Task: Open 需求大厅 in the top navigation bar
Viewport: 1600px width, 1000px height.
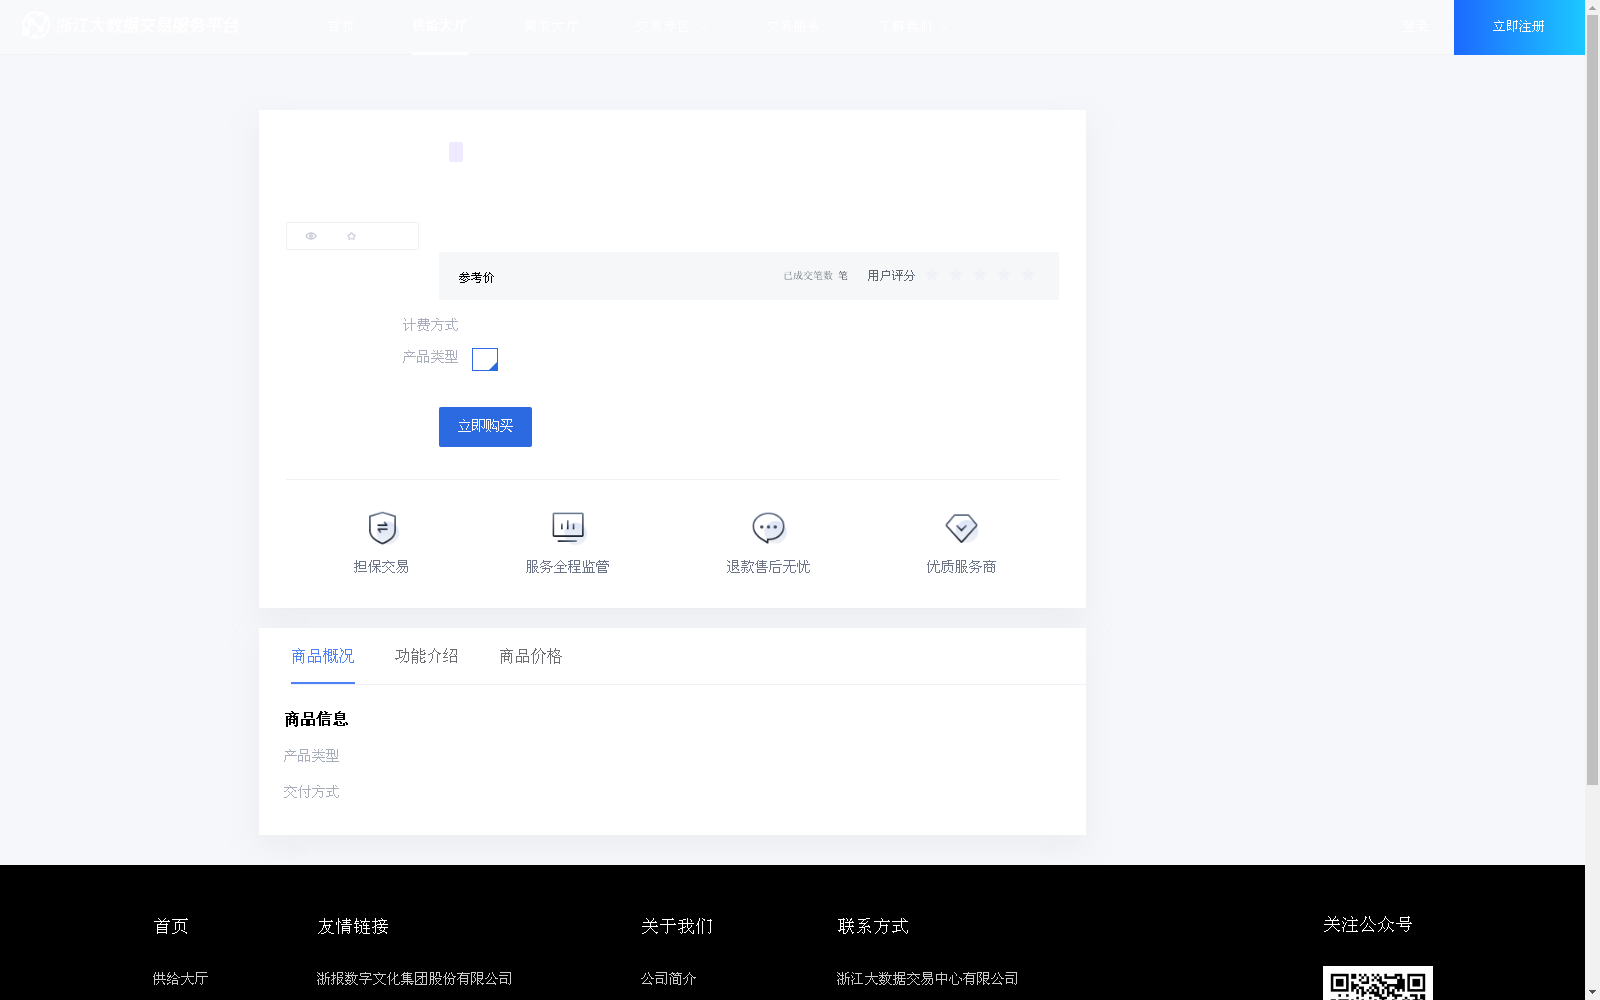Action: [x=552, y=26]
